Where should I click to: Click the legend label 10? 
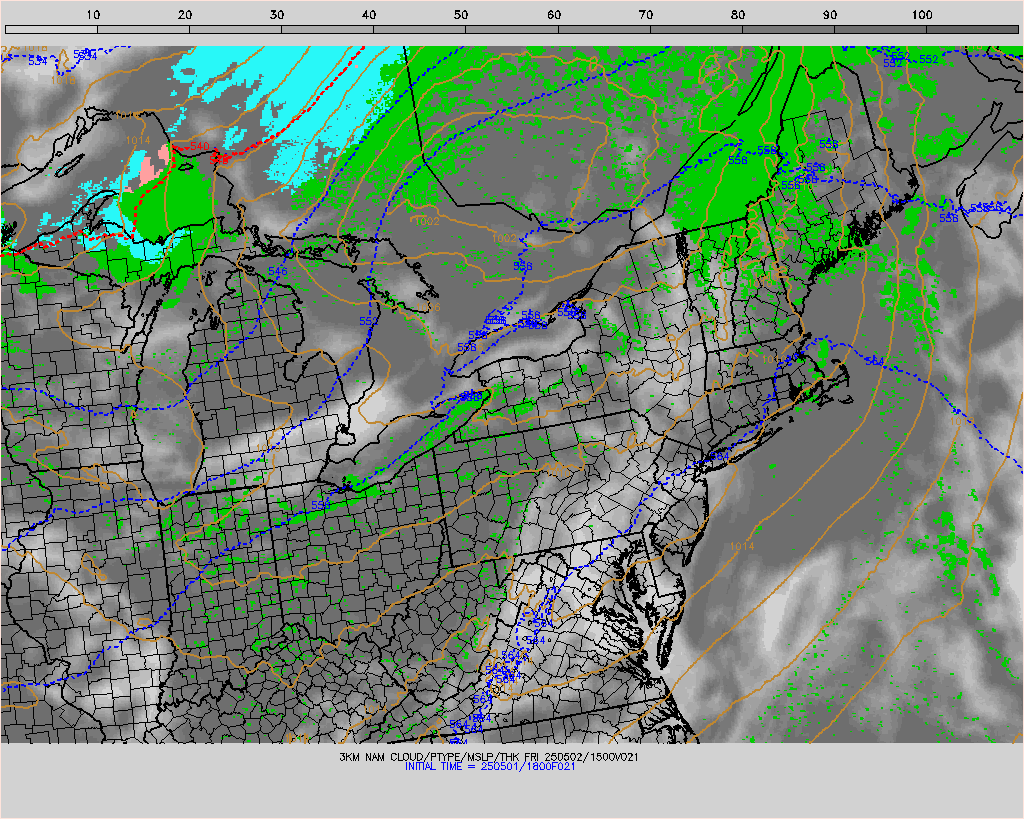[93, 14]
